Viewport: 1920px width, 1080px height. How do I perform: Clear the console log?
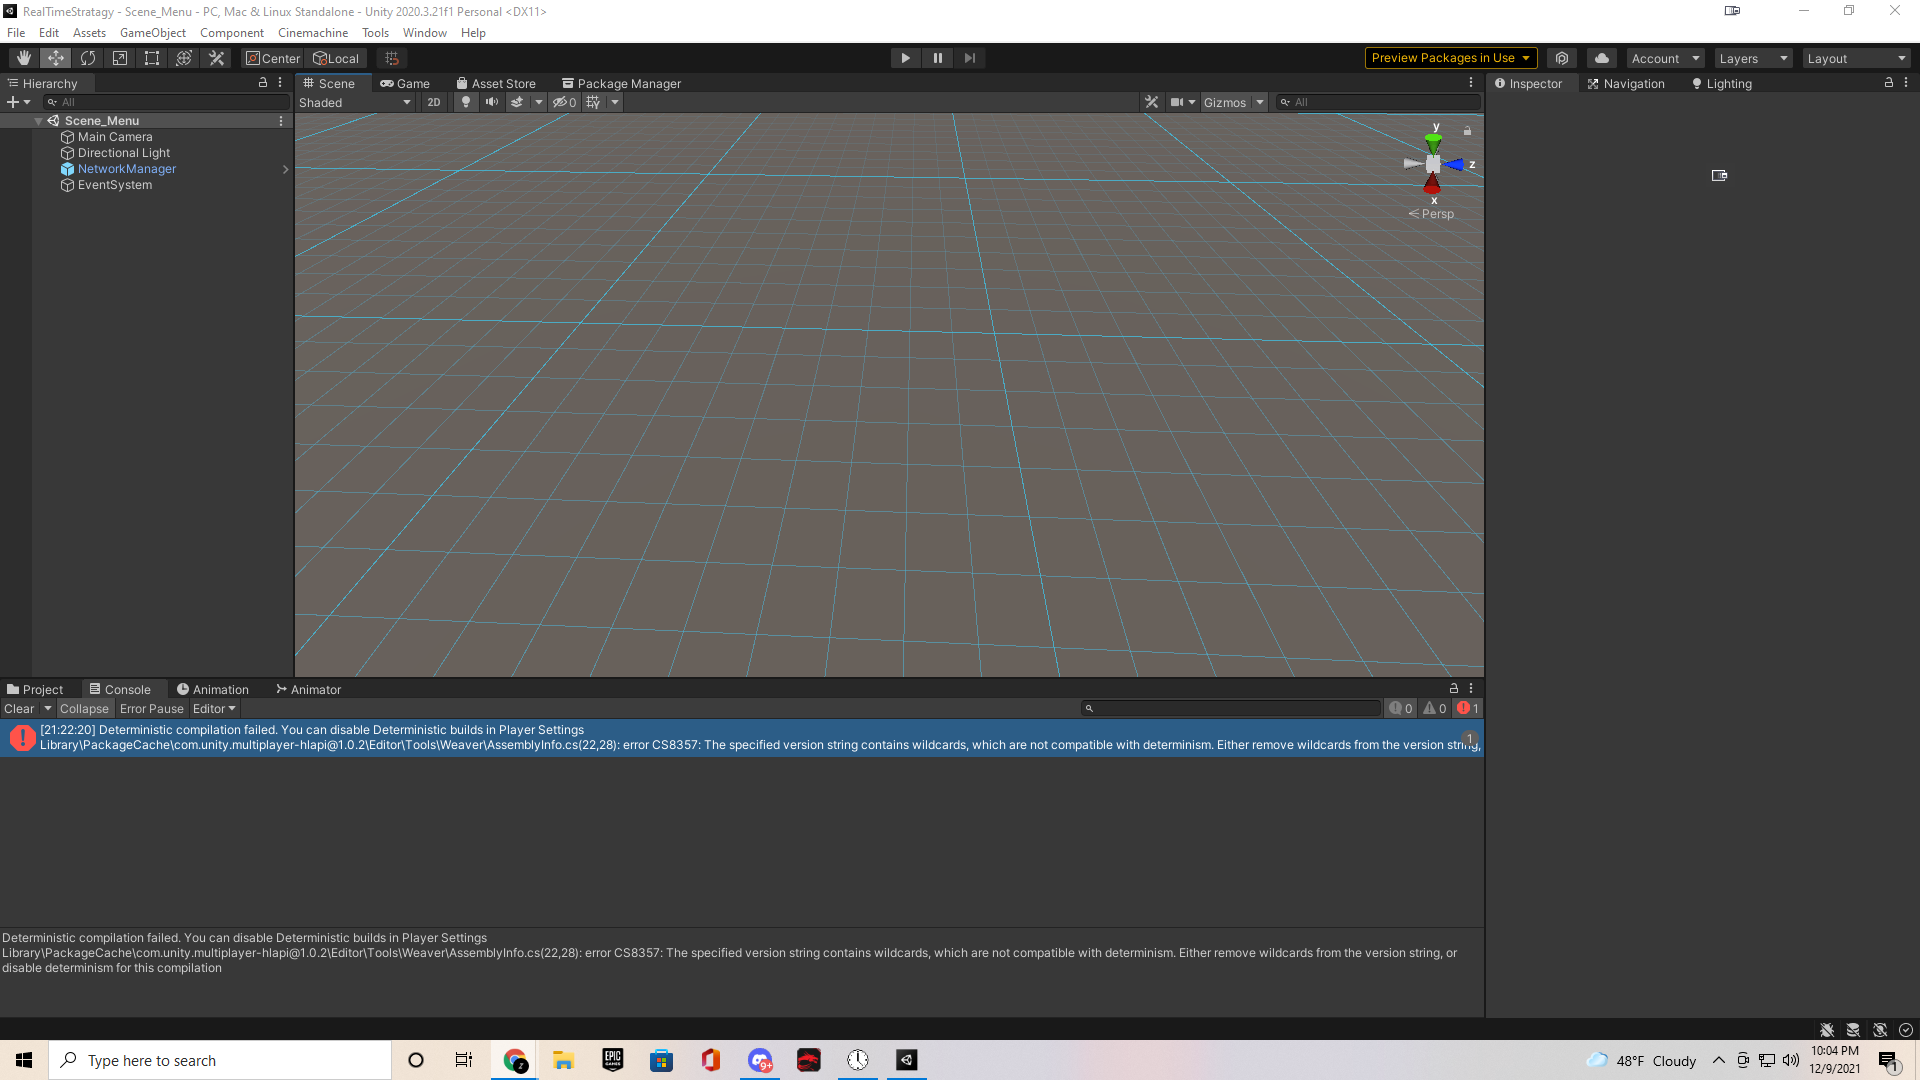[19, 709]
